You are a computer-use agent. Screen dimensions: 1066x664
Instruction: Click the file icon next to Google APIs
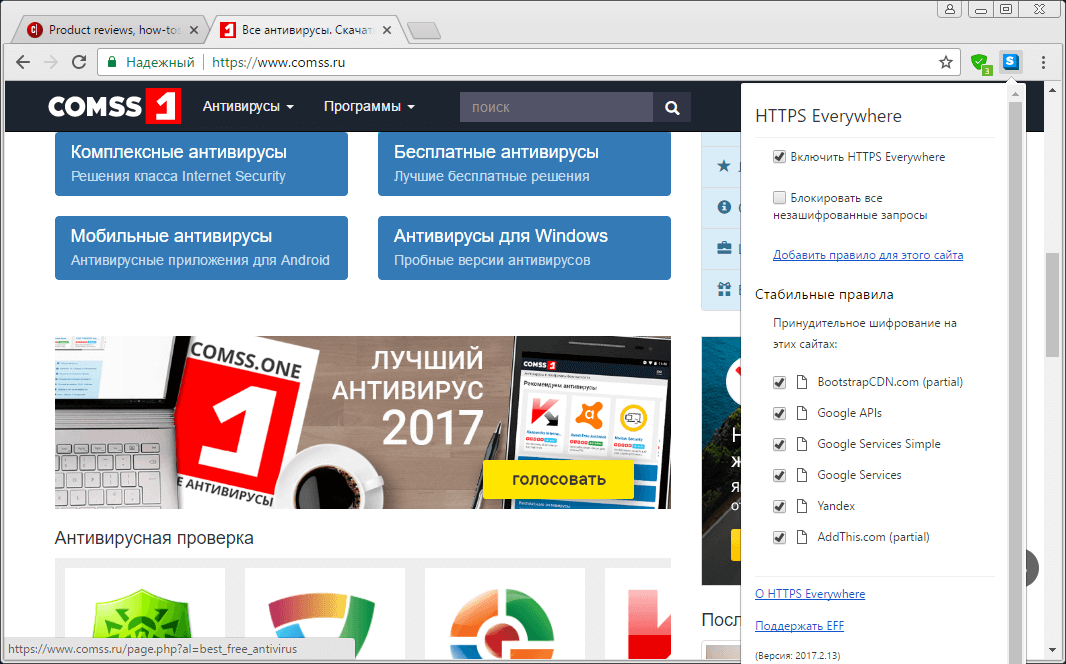click(802, 413)
